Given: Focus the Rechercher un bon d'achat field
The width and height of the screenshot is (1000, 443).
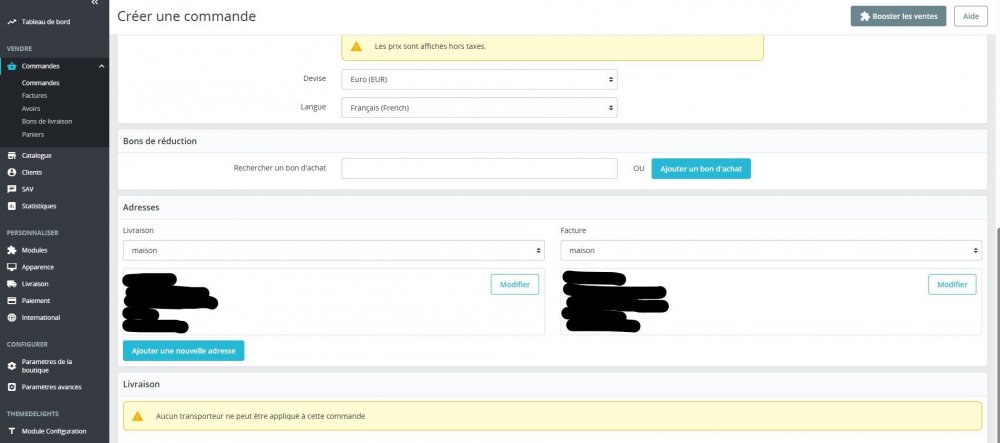Looking at the screenshot, I should click(479, 168).
